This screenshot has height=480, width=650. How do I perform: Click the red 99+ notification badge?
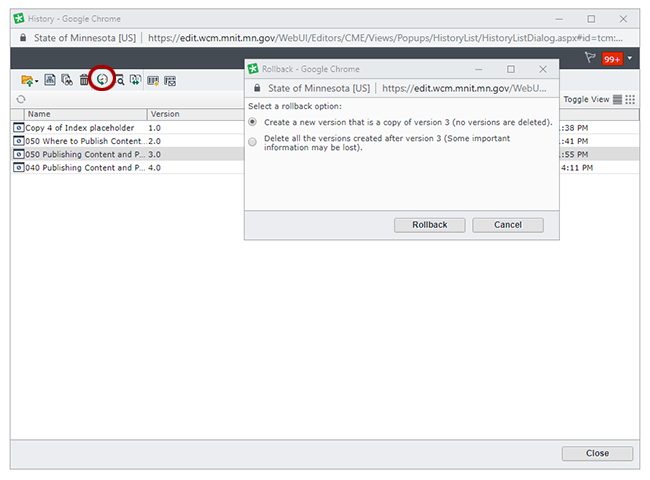tap(612, 59)
